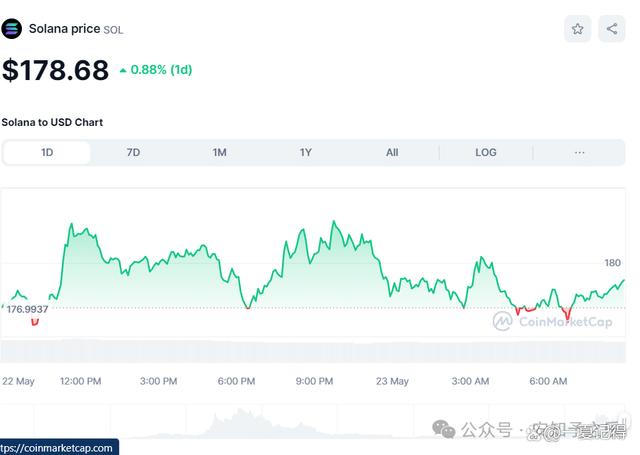Viewport: 640px width, 455px height.
Task: Switch chart to the 7D range
Action: tap(133, 153)
